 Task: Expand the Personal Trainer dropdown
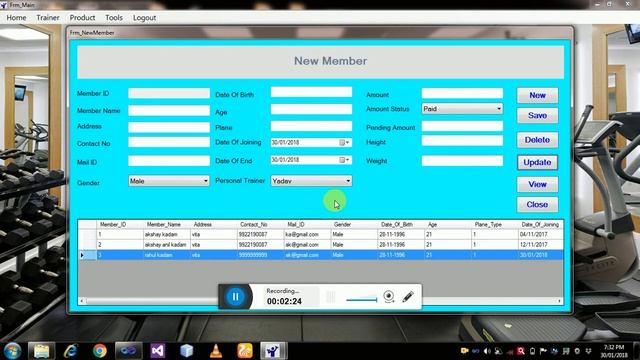[348, 181]
